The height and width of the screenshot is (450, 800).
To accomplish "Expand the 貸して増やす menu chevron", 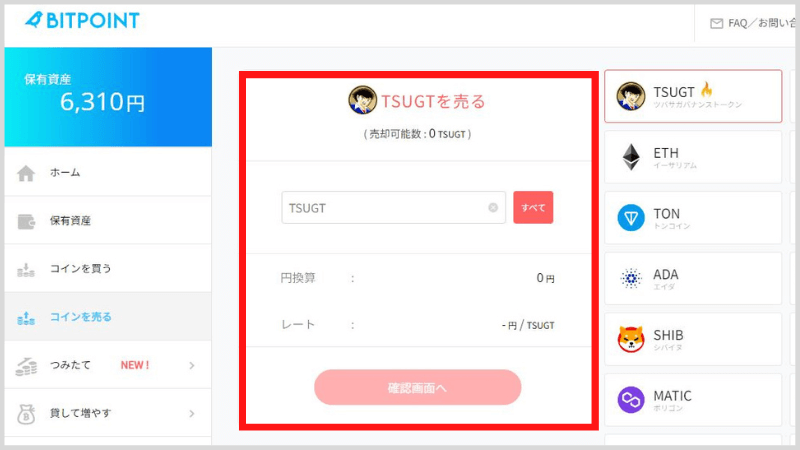I will [x=192, y=413].
